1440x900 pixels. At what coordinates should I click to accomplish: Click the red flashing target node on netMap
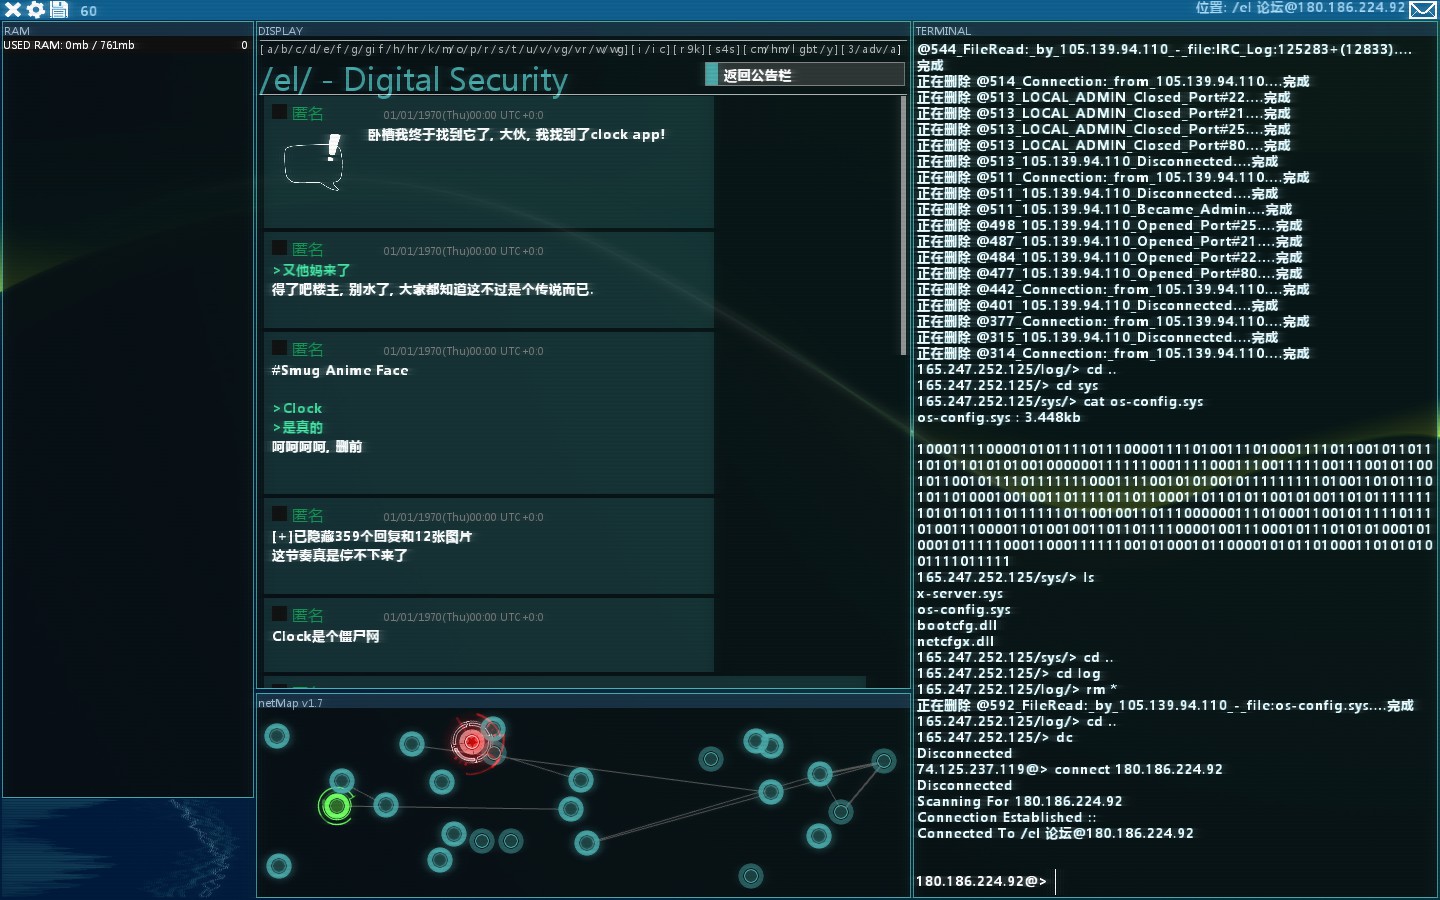tap(472, 742)
